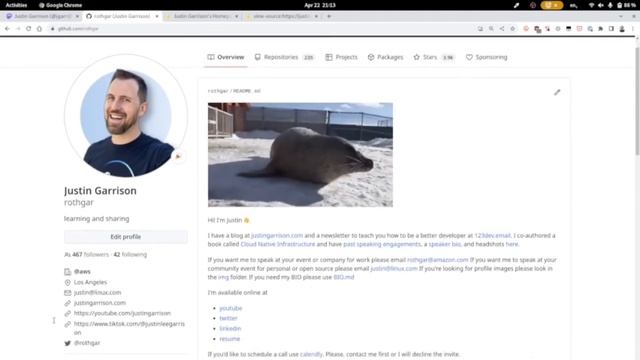Open the 123dev.email newsletter link
This screenshot has width=640, height=360.
tap(492, 236)
